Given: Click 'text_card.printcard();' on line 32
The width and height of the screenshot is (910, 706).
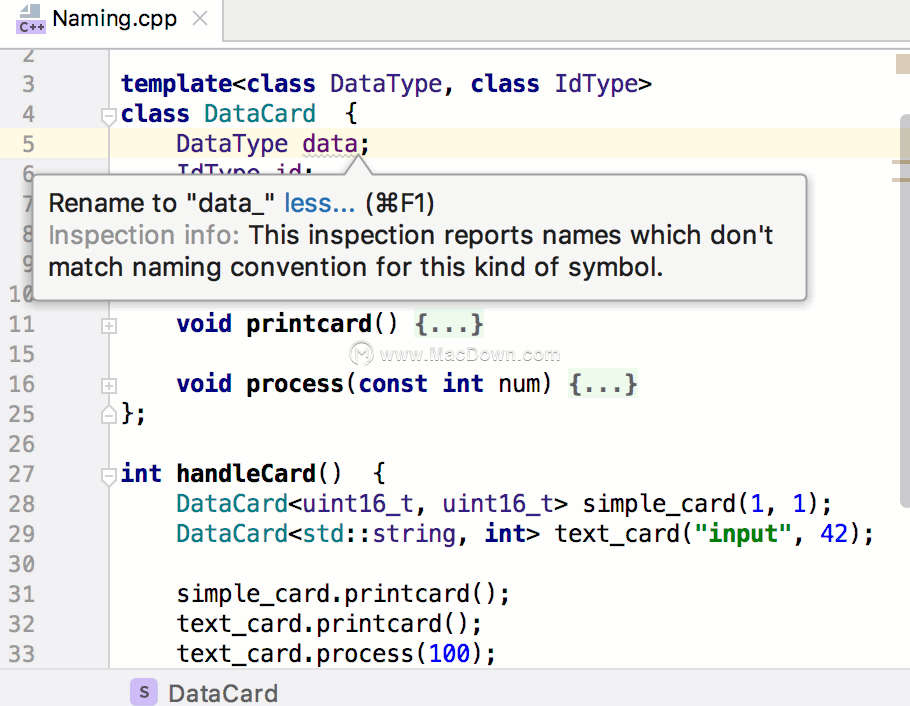Looking at the screenshot, I should click(329, 624).
